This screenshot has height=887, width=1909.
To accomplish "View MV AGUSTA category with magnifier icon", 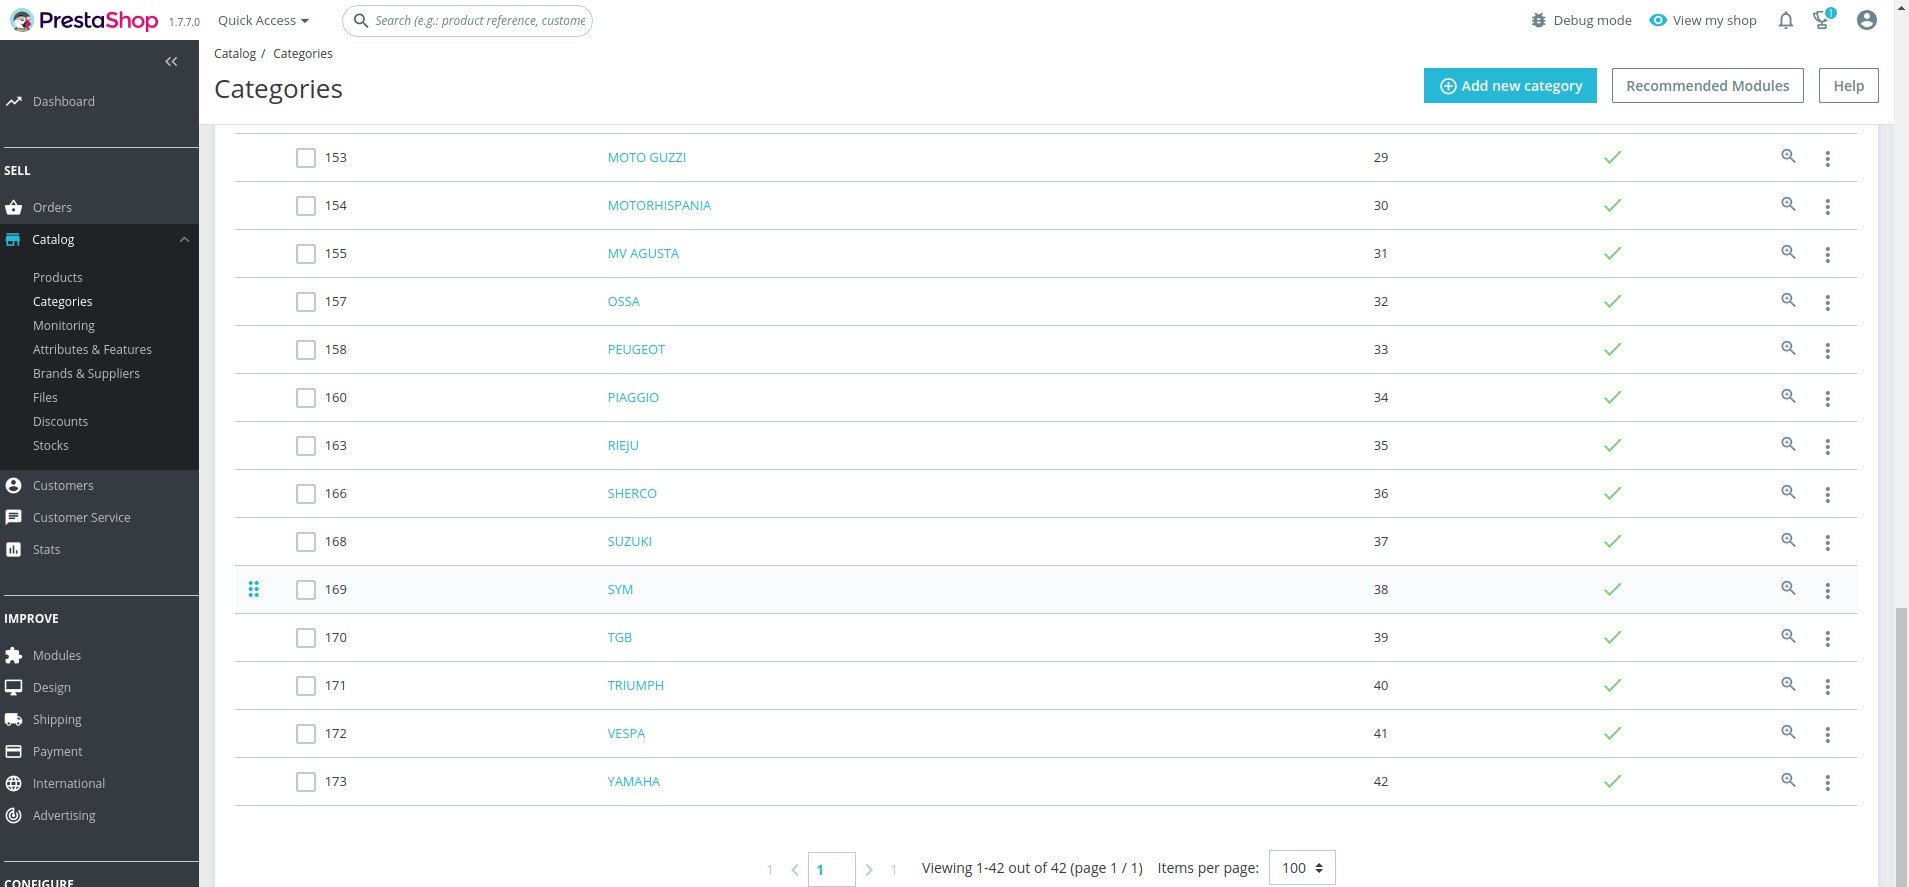I will click(x=1788, y=252).
